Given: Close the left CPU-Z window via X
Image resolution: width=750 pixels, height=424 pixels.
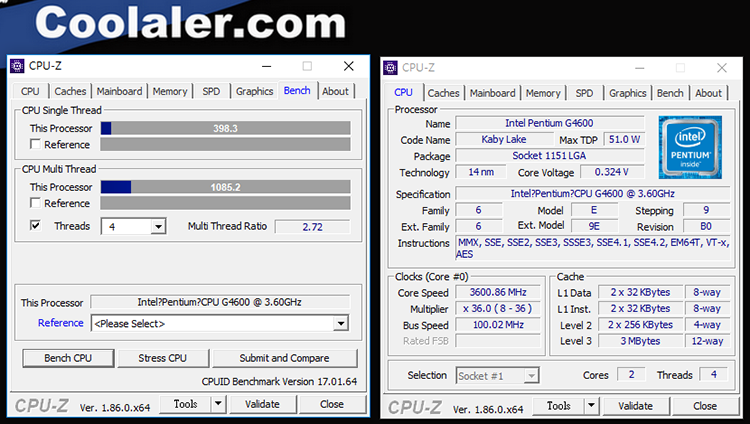Looking at the screenshot, I should coord(349,66).
